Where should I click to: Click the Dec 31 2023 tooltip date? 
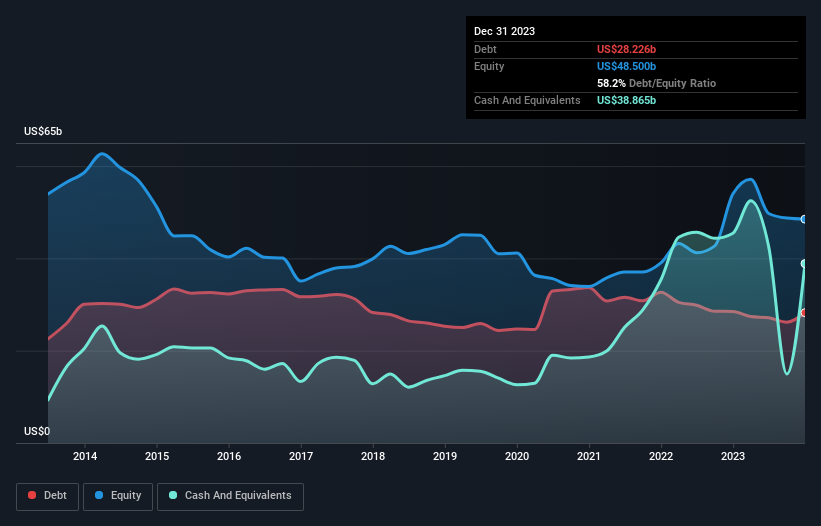504,31
